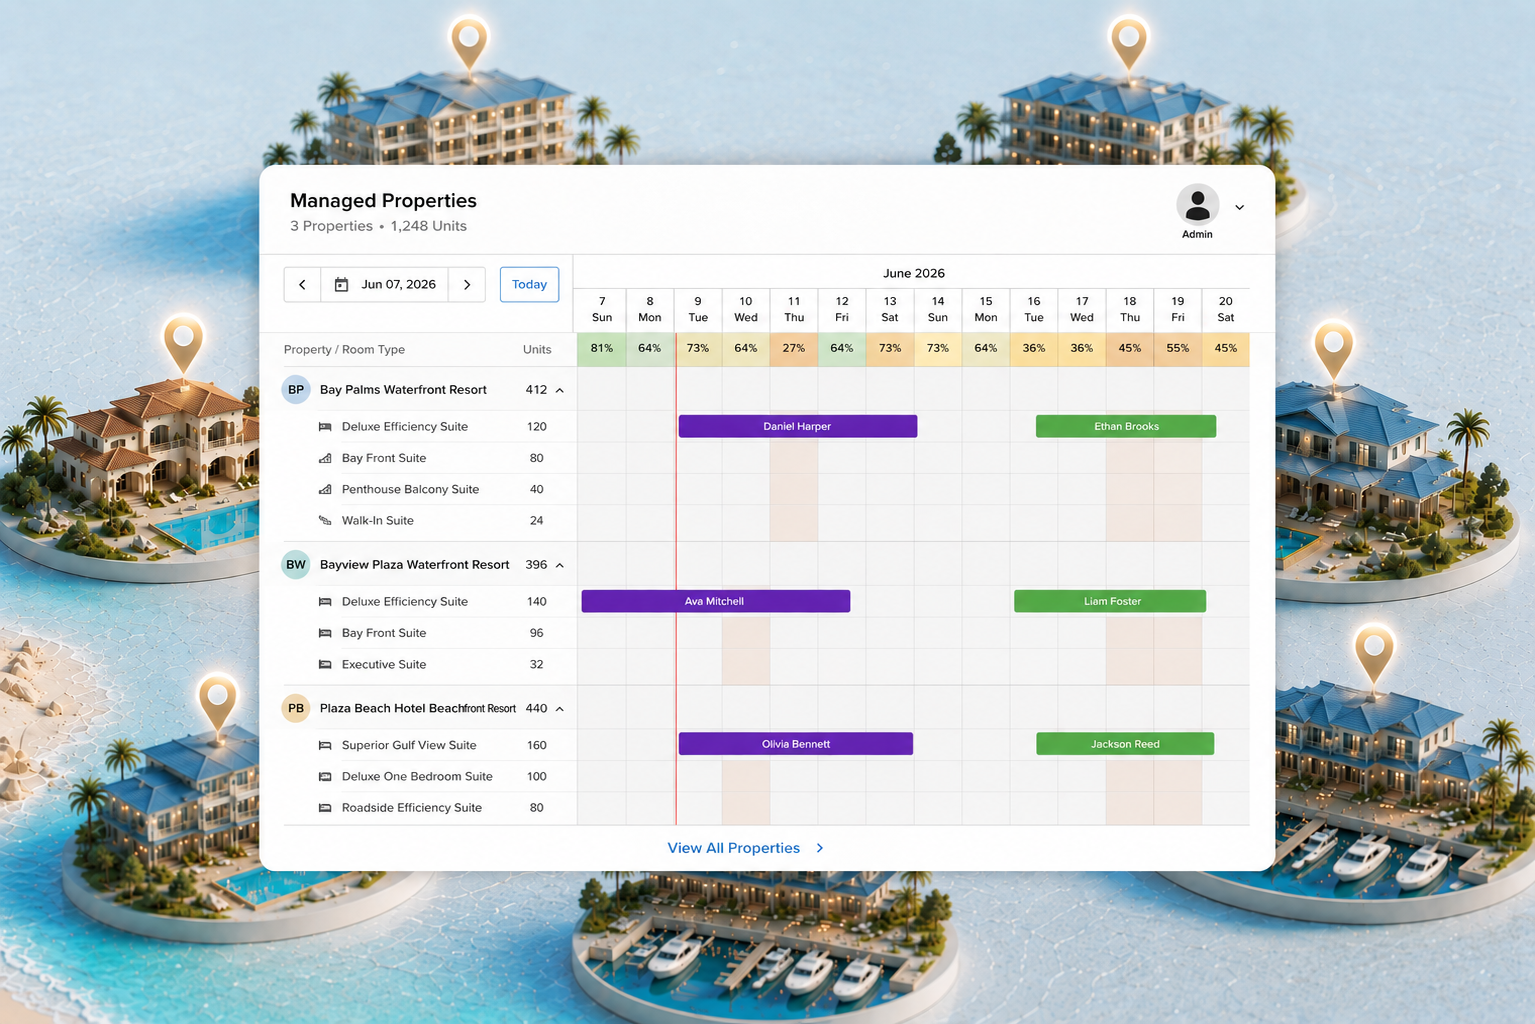The width and height of the screenshot is (1535, 1024).
Task: Select the 11 Thu column header
Action: 794,309
